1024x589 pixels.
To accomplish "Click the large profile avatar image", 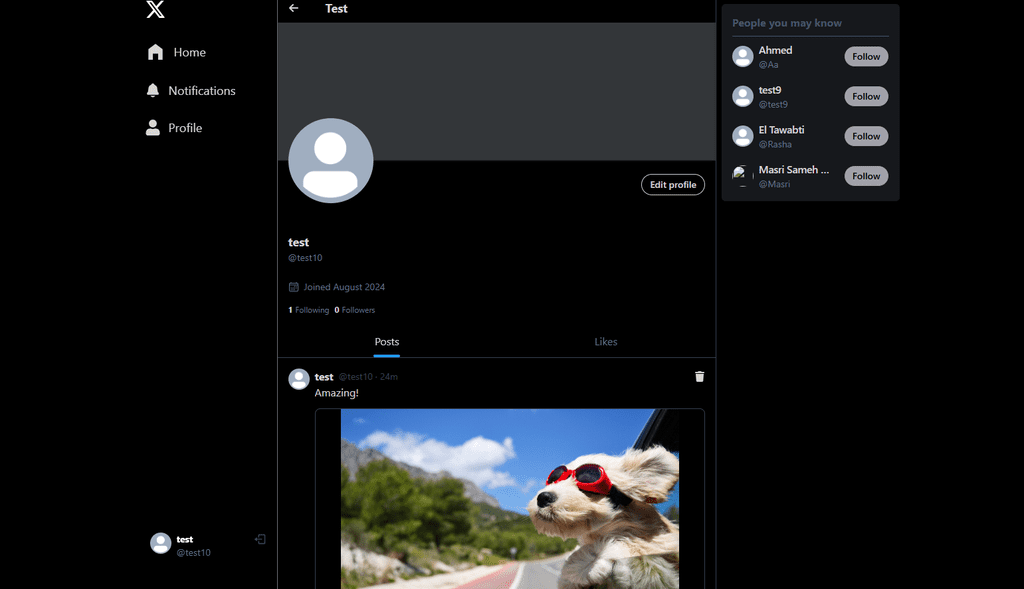I will tap(330, 161).
